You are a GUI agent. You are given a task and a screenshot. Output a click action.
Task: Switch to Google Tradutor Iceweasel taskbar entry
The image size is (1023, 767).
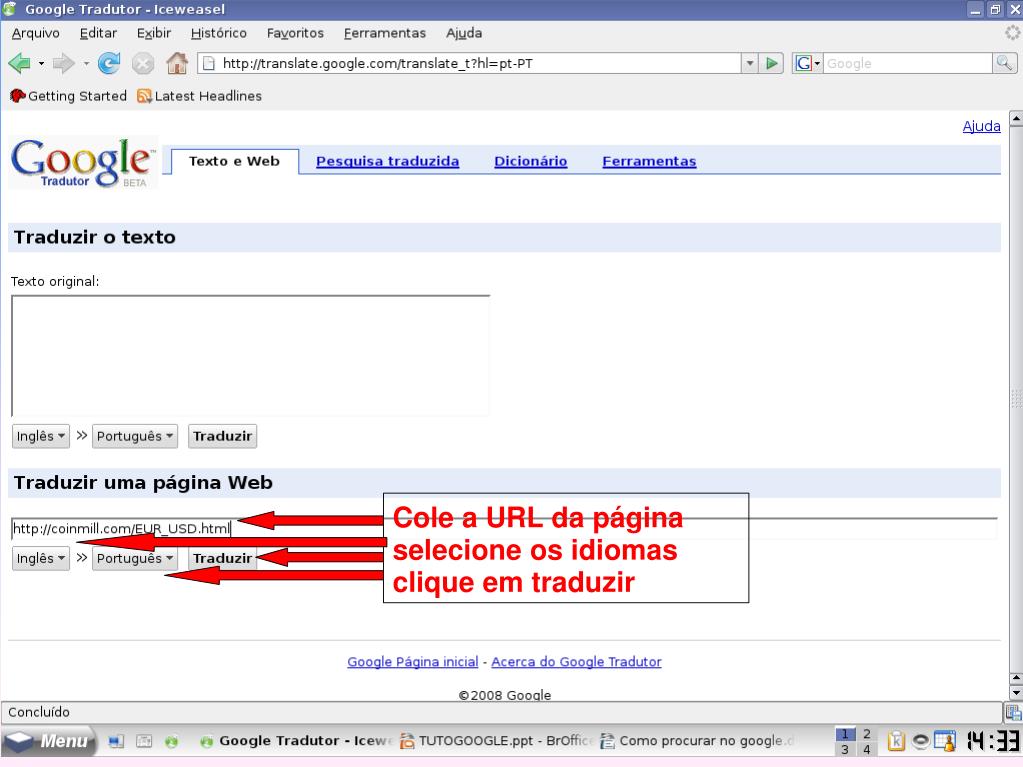click(296, 741)
